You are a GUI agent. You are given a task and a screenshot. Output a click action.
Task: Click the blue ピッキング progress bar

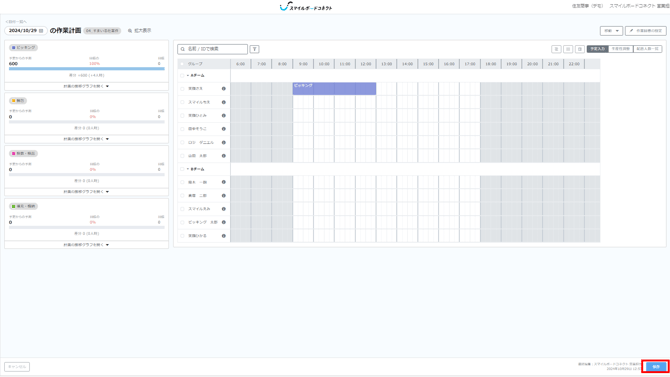click(x=86, y=69)
